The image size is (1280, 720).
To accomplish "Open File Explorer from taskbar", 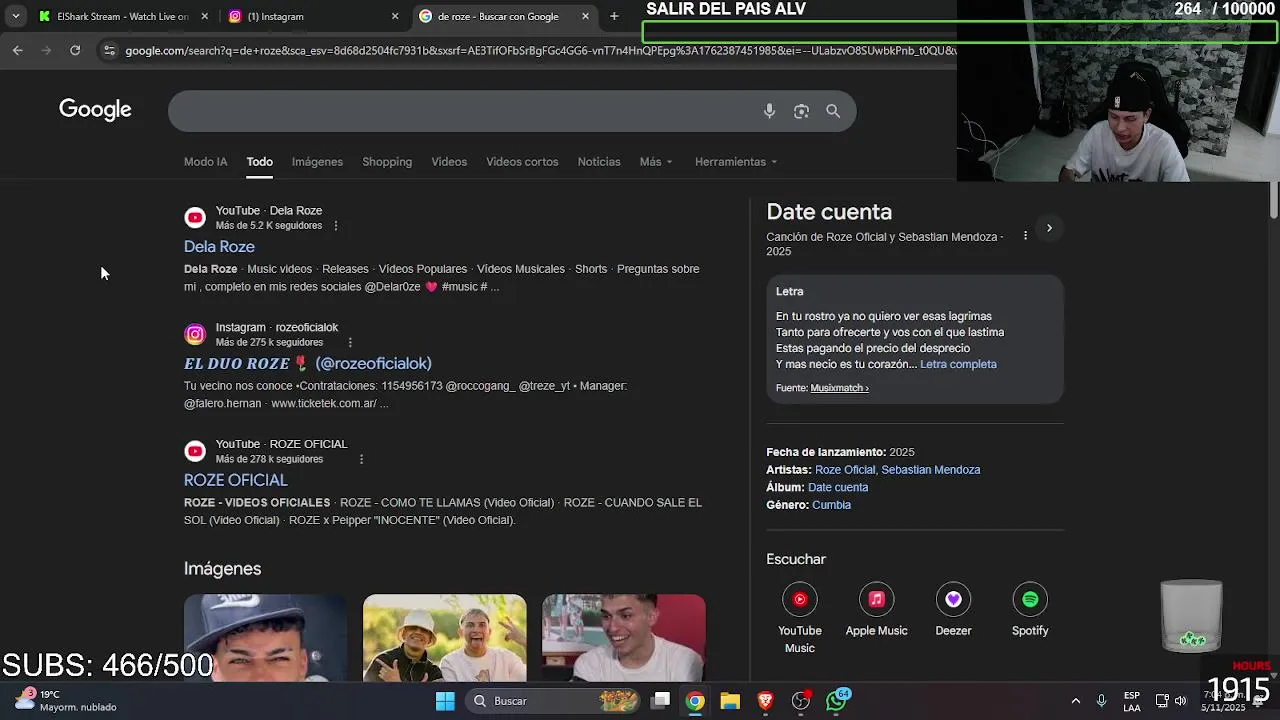I will [730, 701].
